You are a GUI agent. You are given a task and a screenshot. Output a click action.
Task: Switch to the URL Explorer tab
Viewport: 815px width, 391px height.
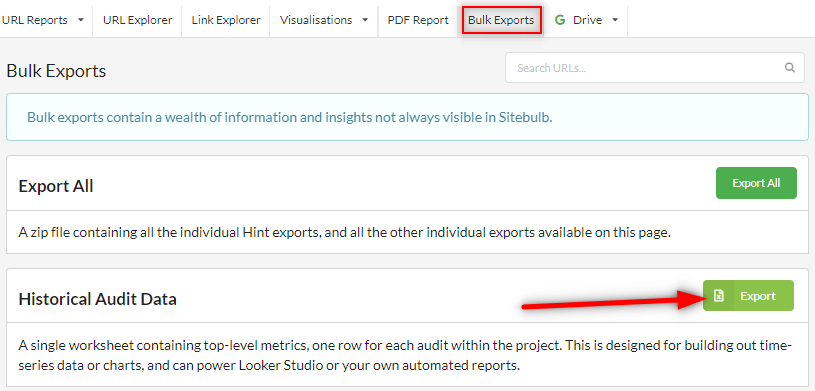137,20
